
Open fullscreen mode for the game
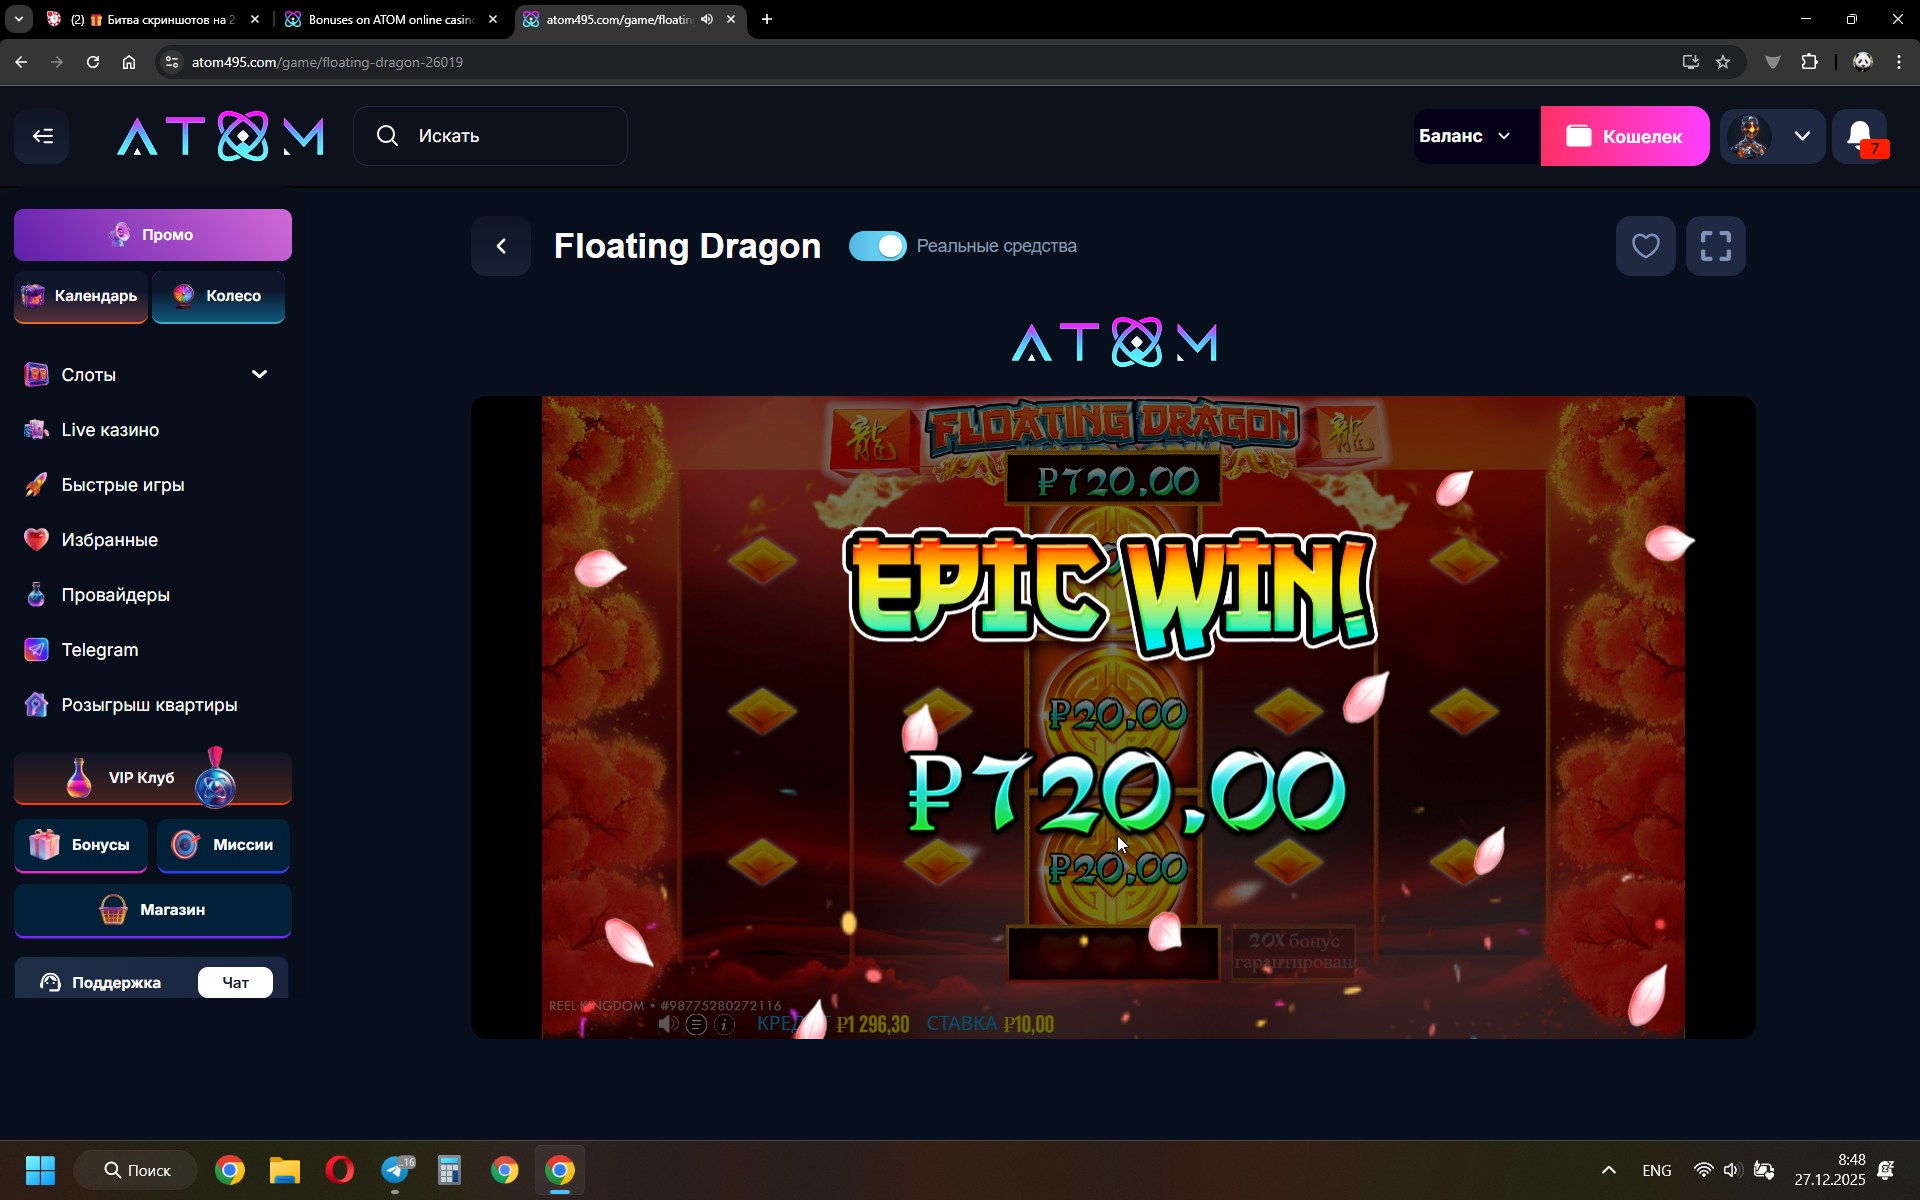pyautogui.click(x=1715, y=246)
